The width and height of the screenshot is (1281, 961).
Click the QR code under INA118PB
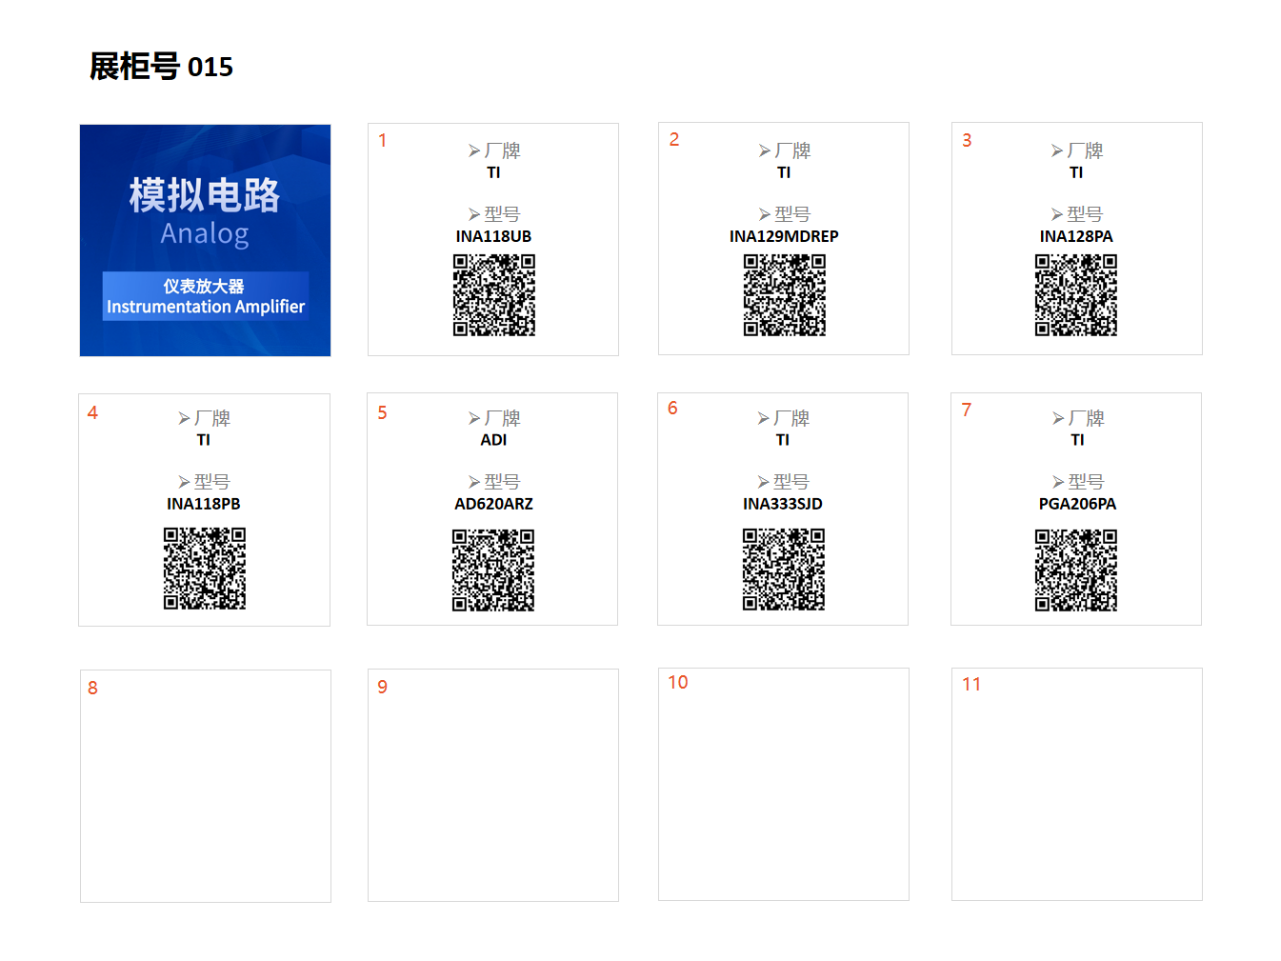[205, 569]
